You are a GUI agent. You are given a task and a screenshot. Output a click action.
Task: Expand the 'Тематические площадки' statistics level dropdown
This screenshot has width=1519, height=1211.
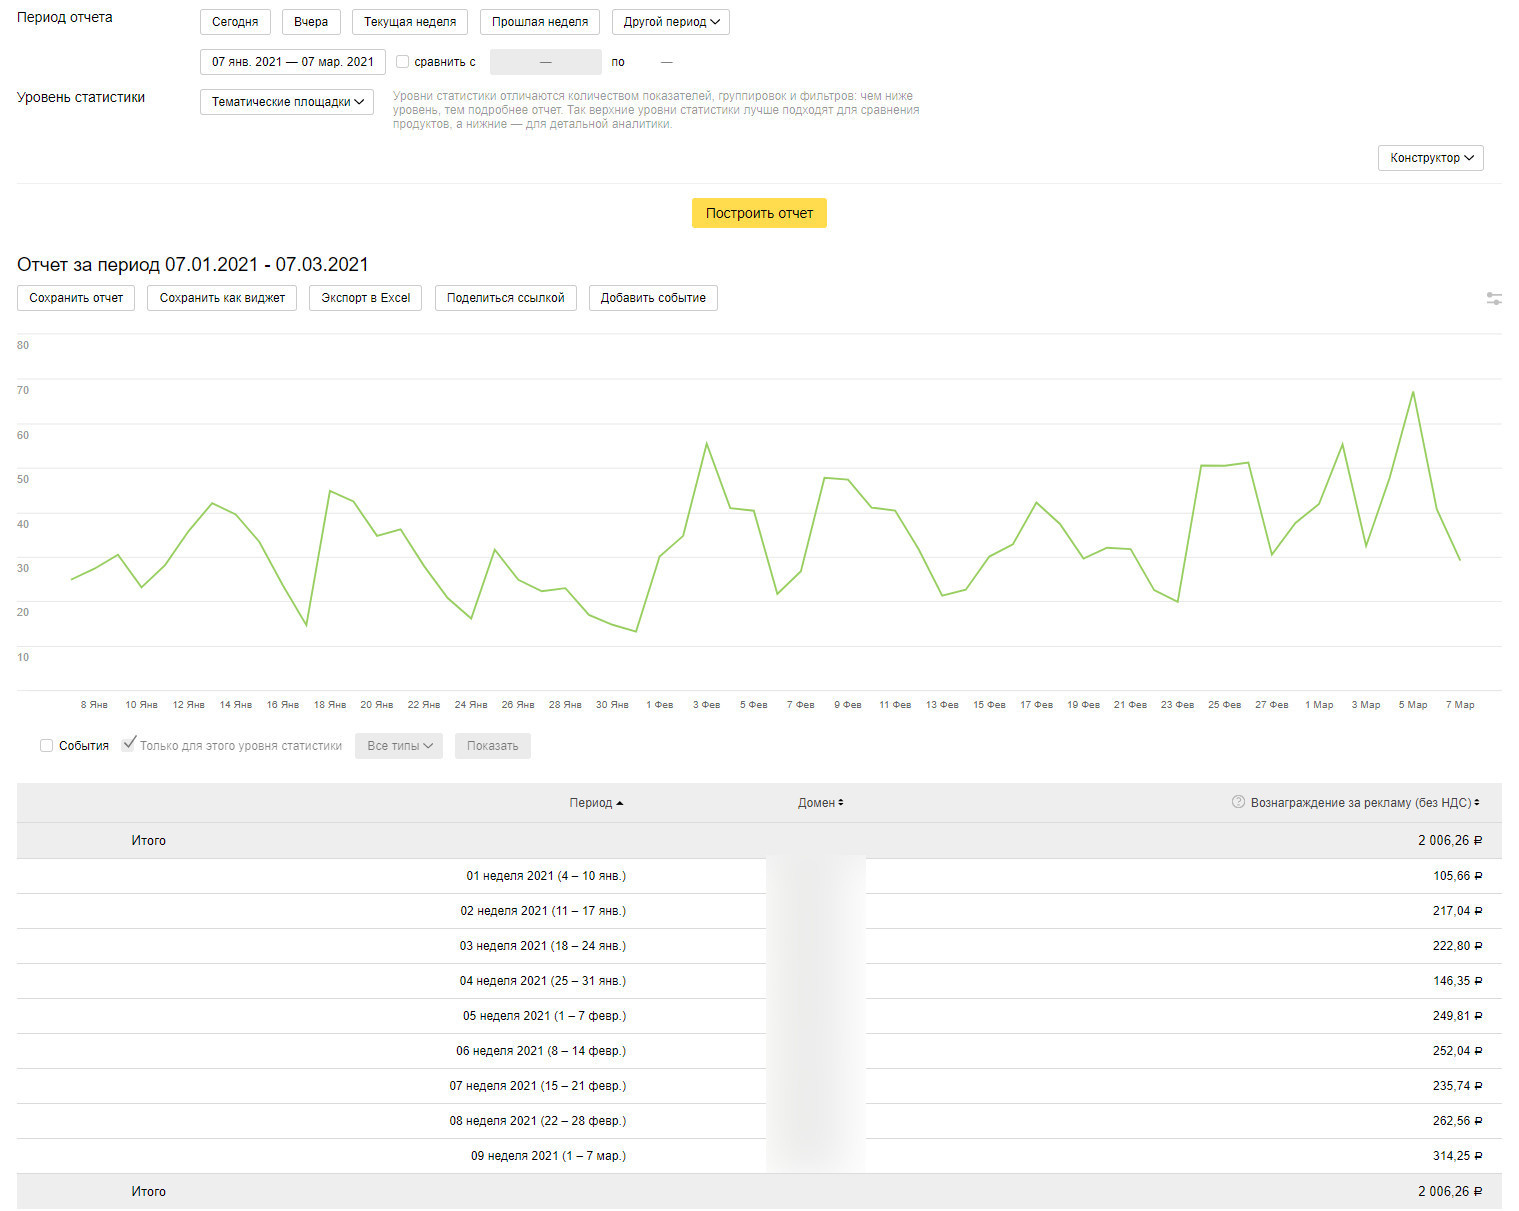click(x=287, y=102)
